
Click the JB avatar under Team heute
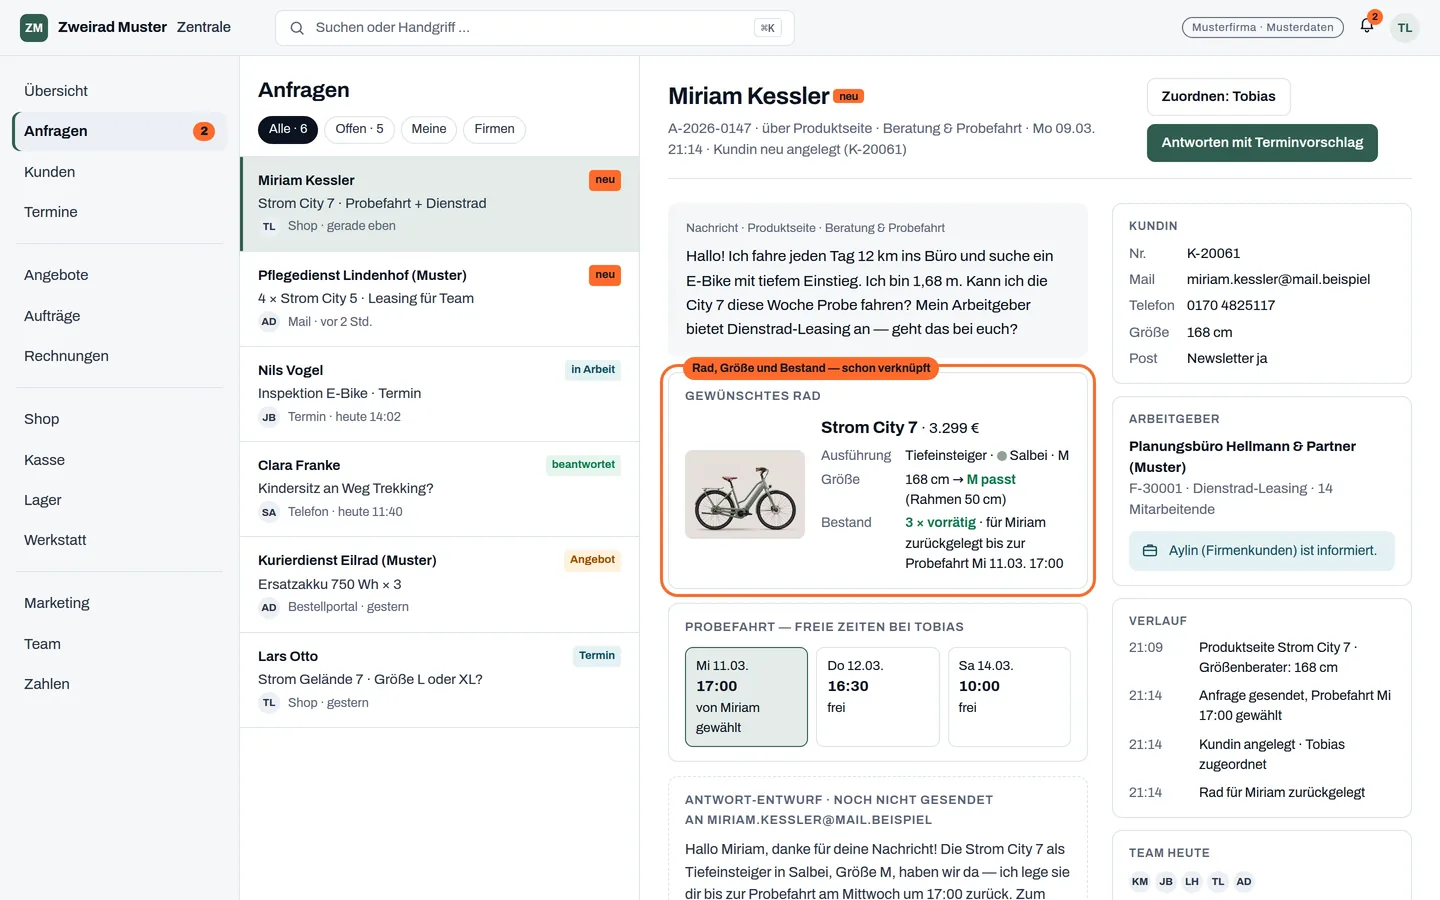coord(1166,881)
